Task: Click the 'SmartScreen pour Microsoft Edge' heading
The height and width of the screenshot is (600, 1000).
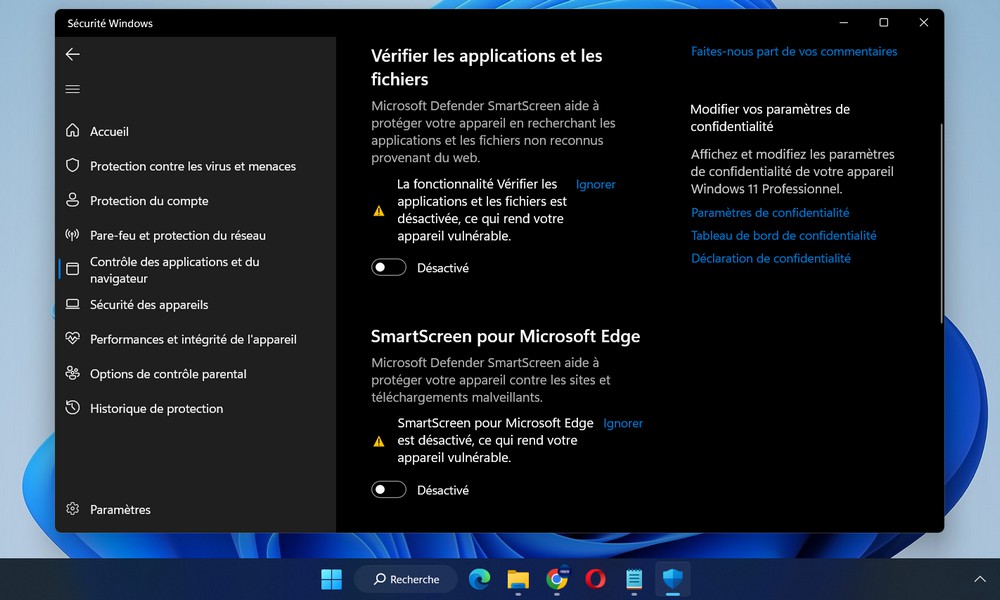Action: coord(505,336)
